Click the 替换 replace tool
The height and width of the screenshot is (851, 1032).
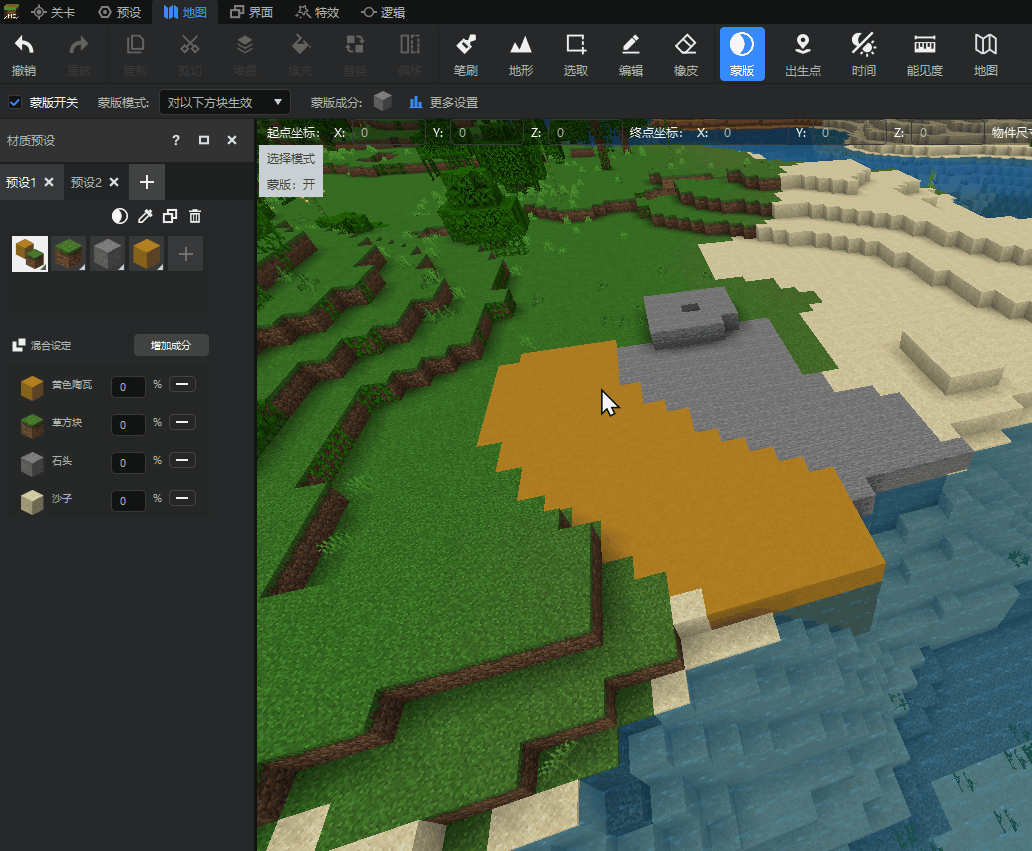point(355,55)
